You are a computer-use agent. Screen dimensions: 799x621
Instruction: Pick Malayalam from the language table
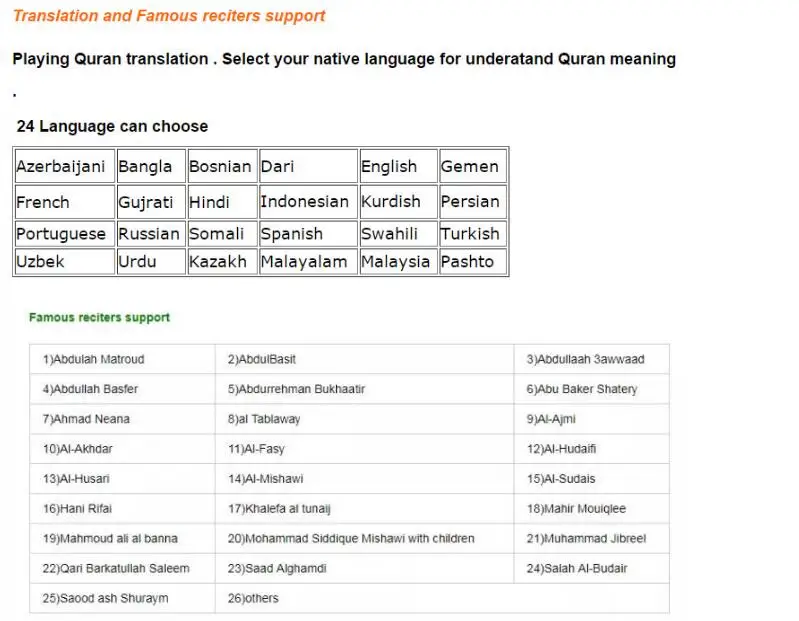click(308, 261)
